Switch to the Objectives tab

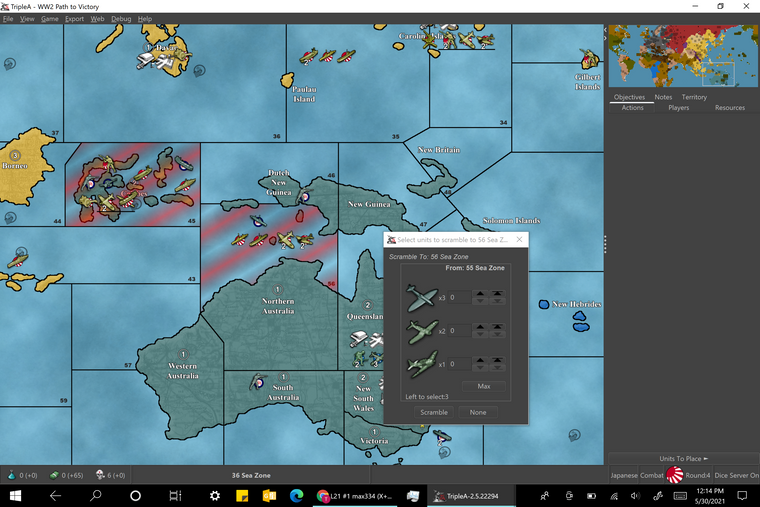click(629, 97)
